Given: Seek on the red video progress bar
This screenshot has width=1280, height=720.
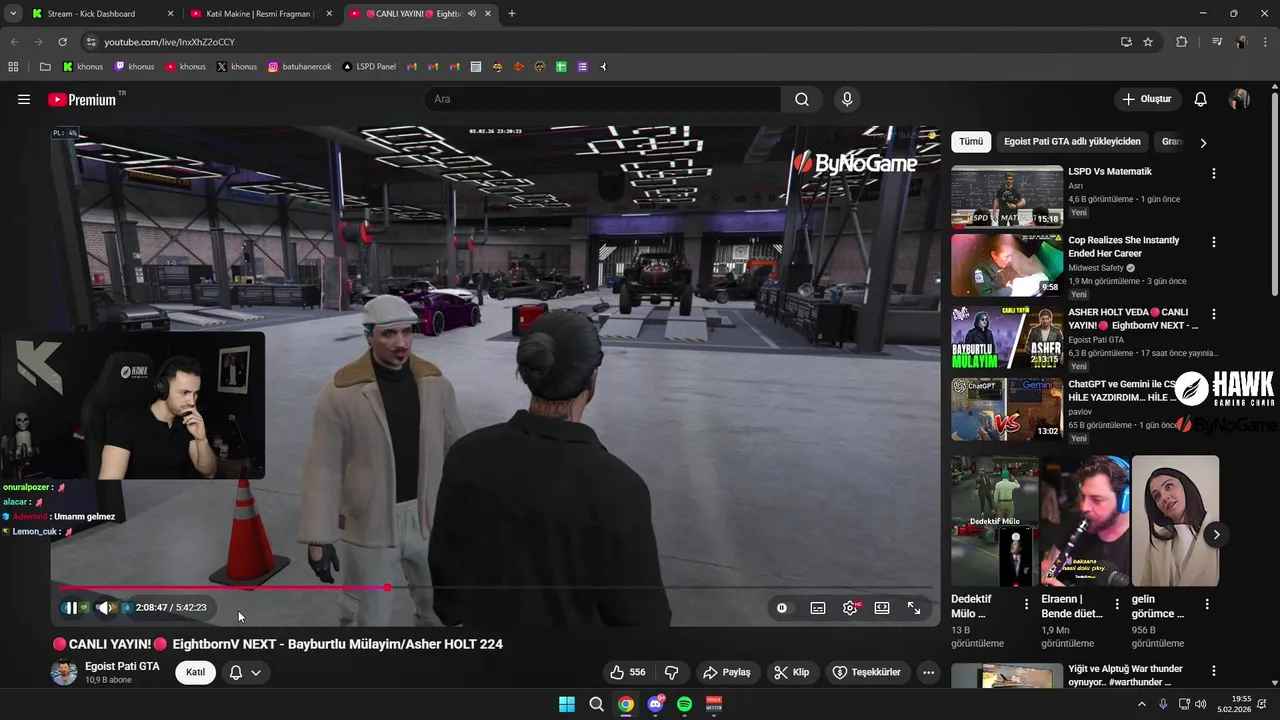Looking at the screenshot, I should pos(495,588).
